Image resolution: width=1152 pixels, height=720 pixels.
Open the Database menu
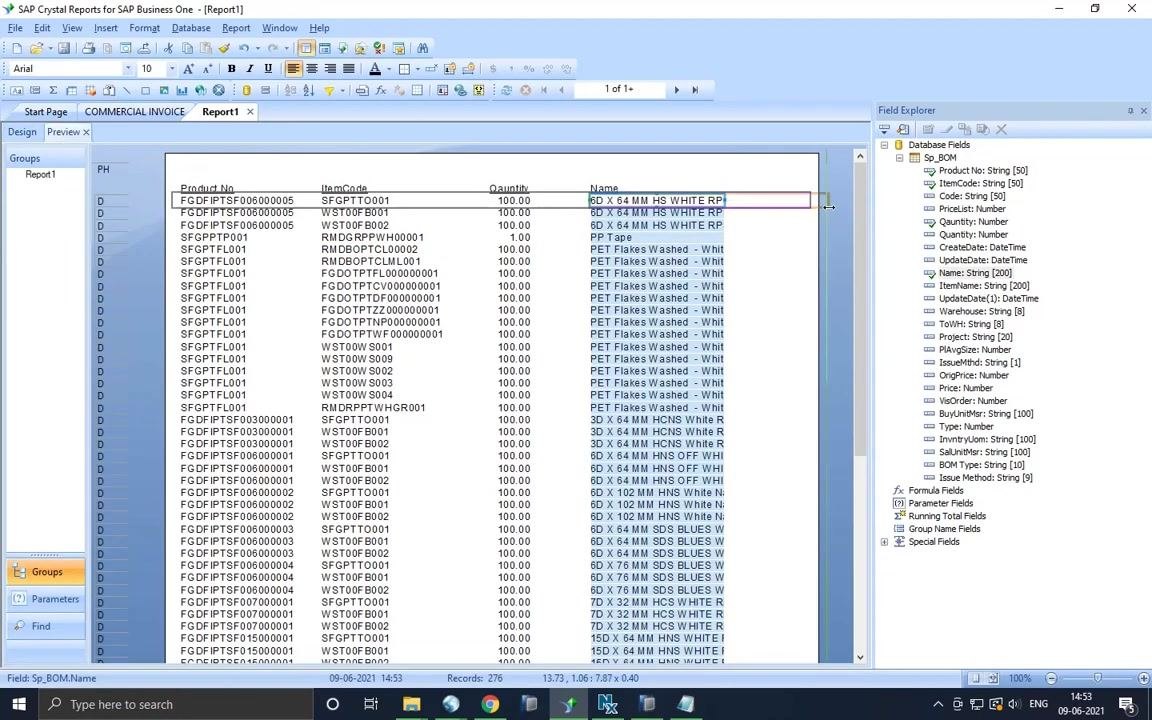coord(191,28)
